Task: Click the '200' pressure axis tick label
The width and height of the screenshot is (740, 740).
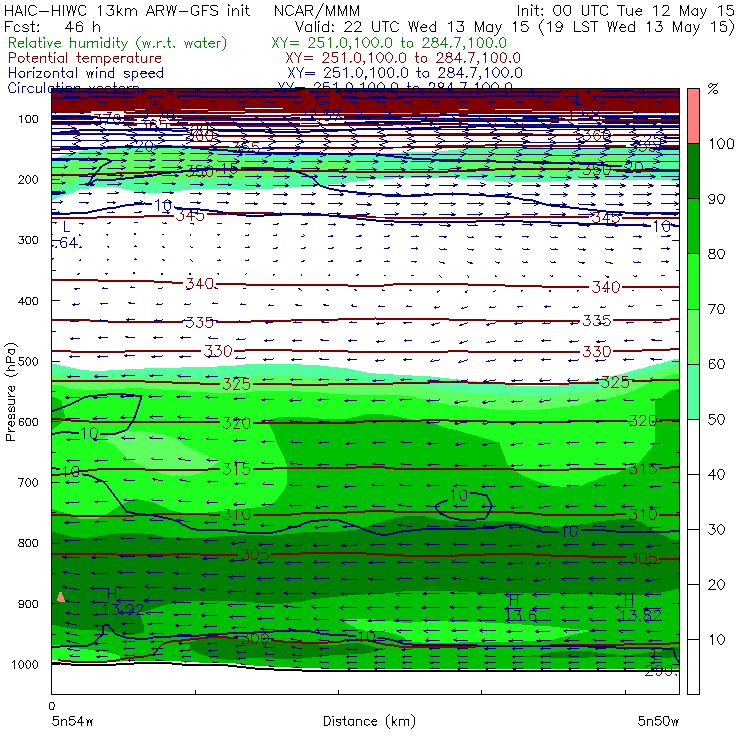Action: [28, 179]
